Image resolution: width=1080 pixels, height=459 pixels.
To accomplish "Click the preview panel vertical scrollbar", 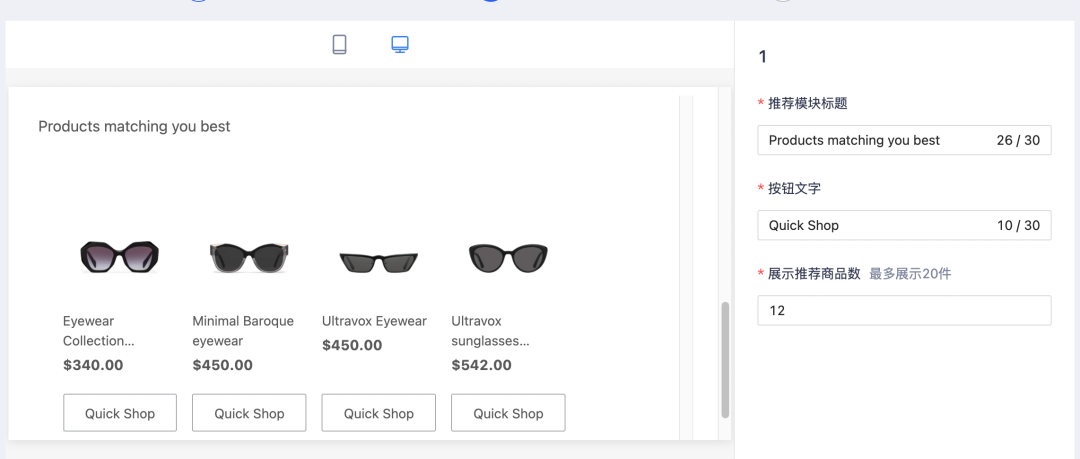I will tap(725, 360).
